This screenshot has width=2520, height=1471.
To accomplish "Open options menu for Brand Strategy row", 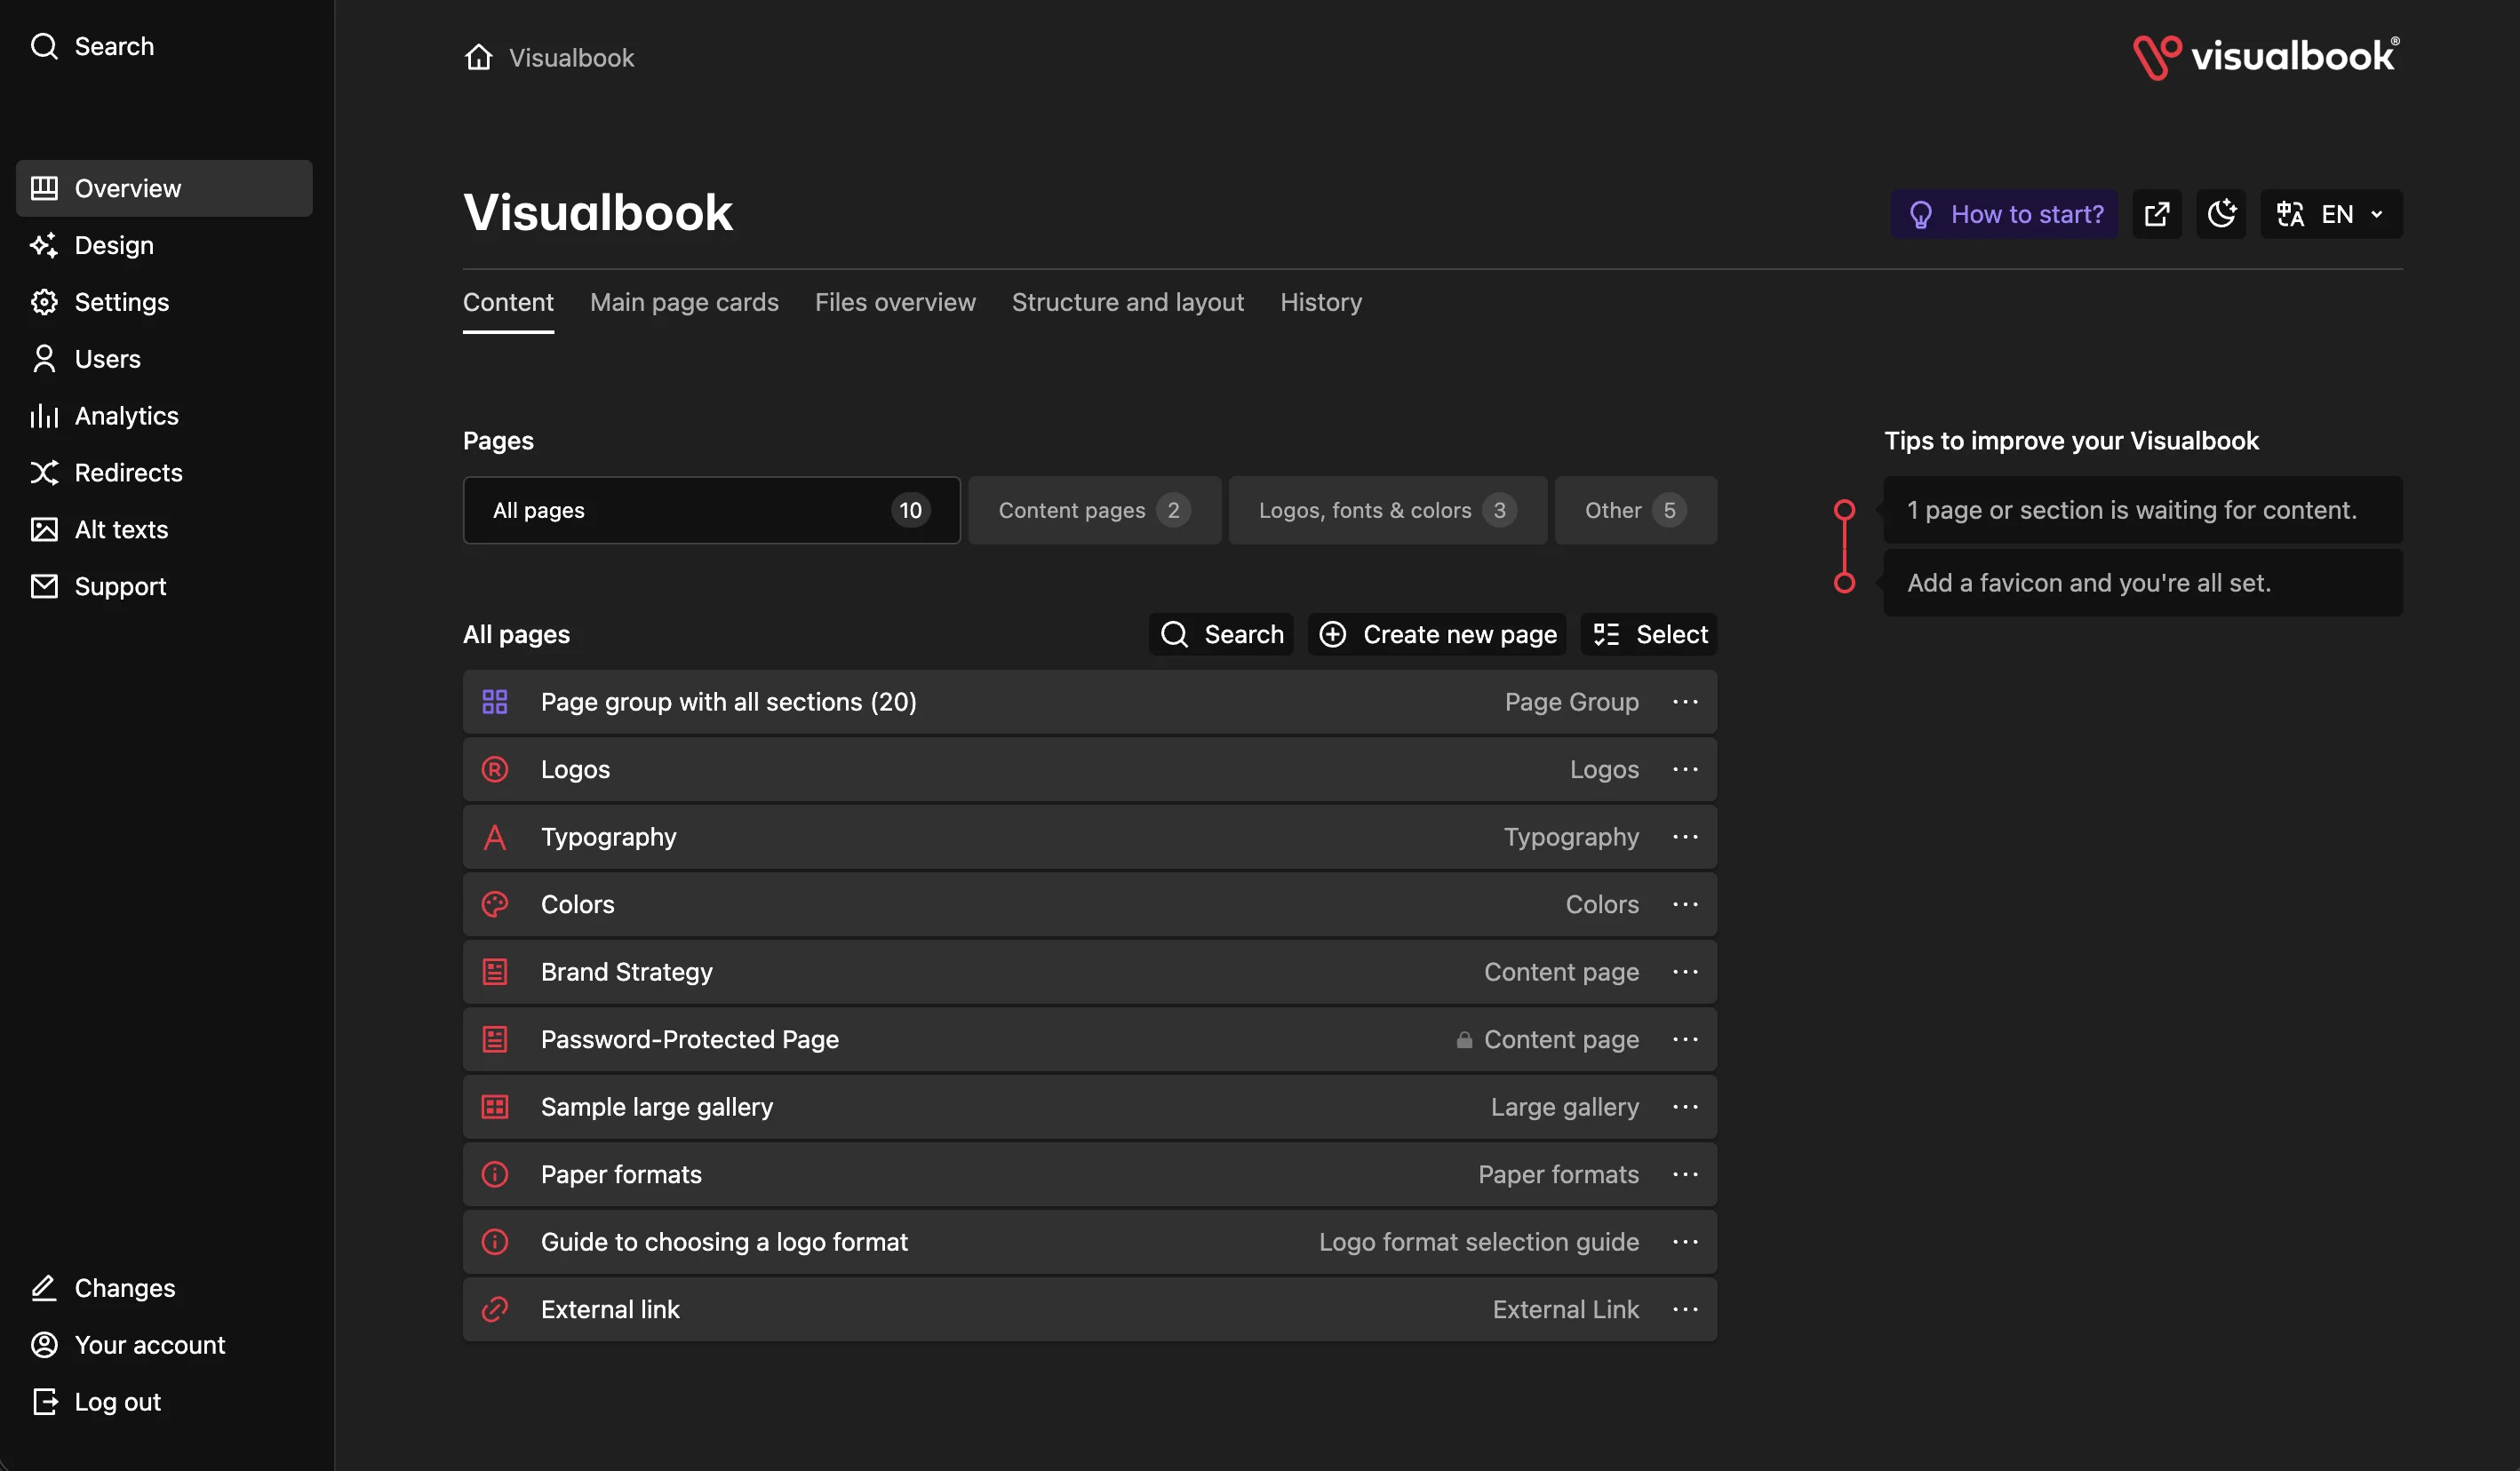I will click(1685, 972).
